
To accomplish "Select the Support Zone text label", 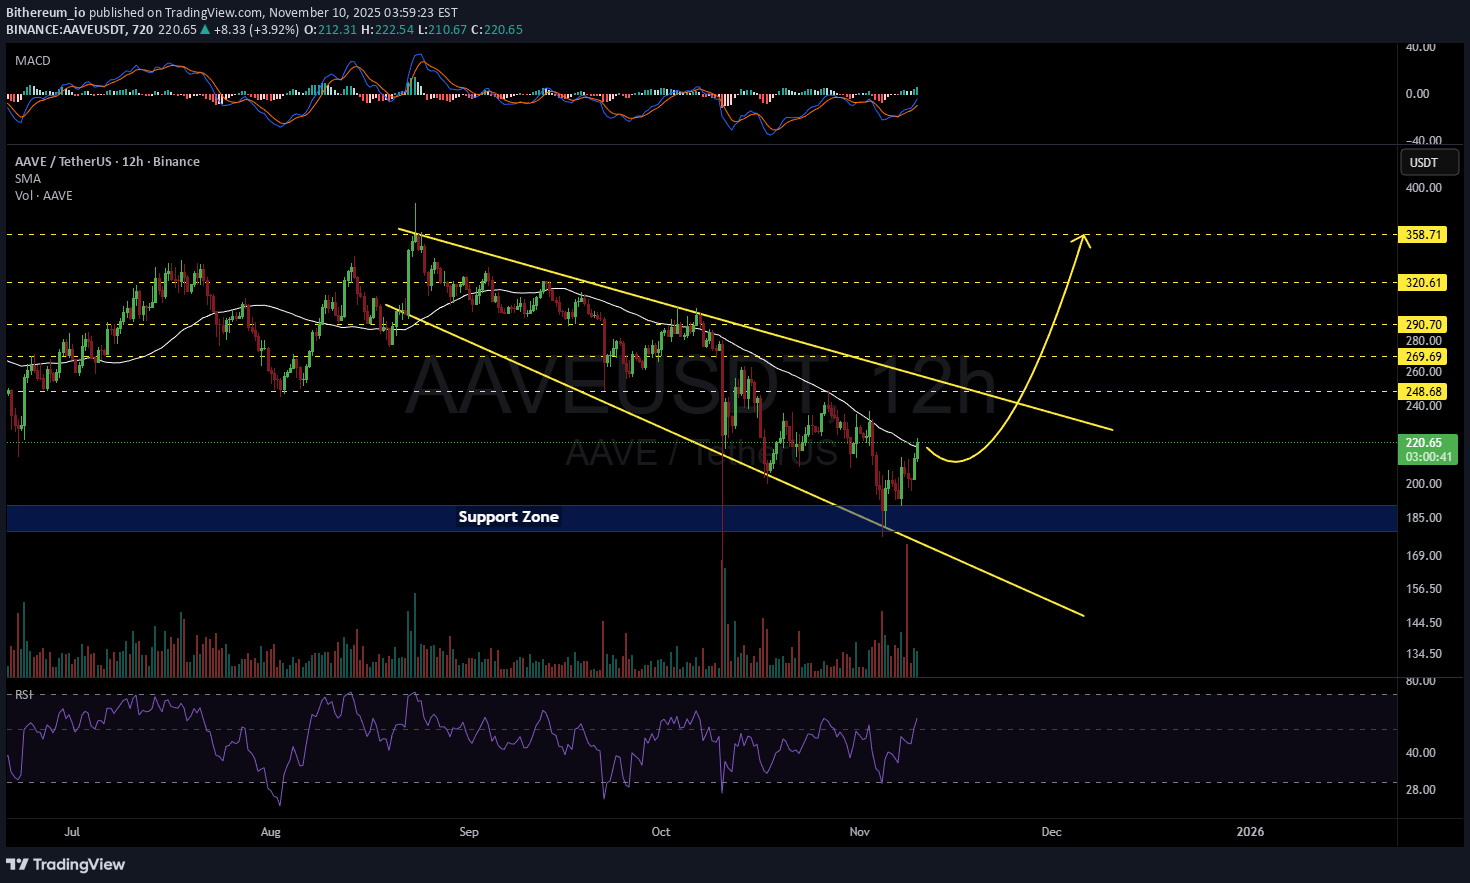I will 508,517.
